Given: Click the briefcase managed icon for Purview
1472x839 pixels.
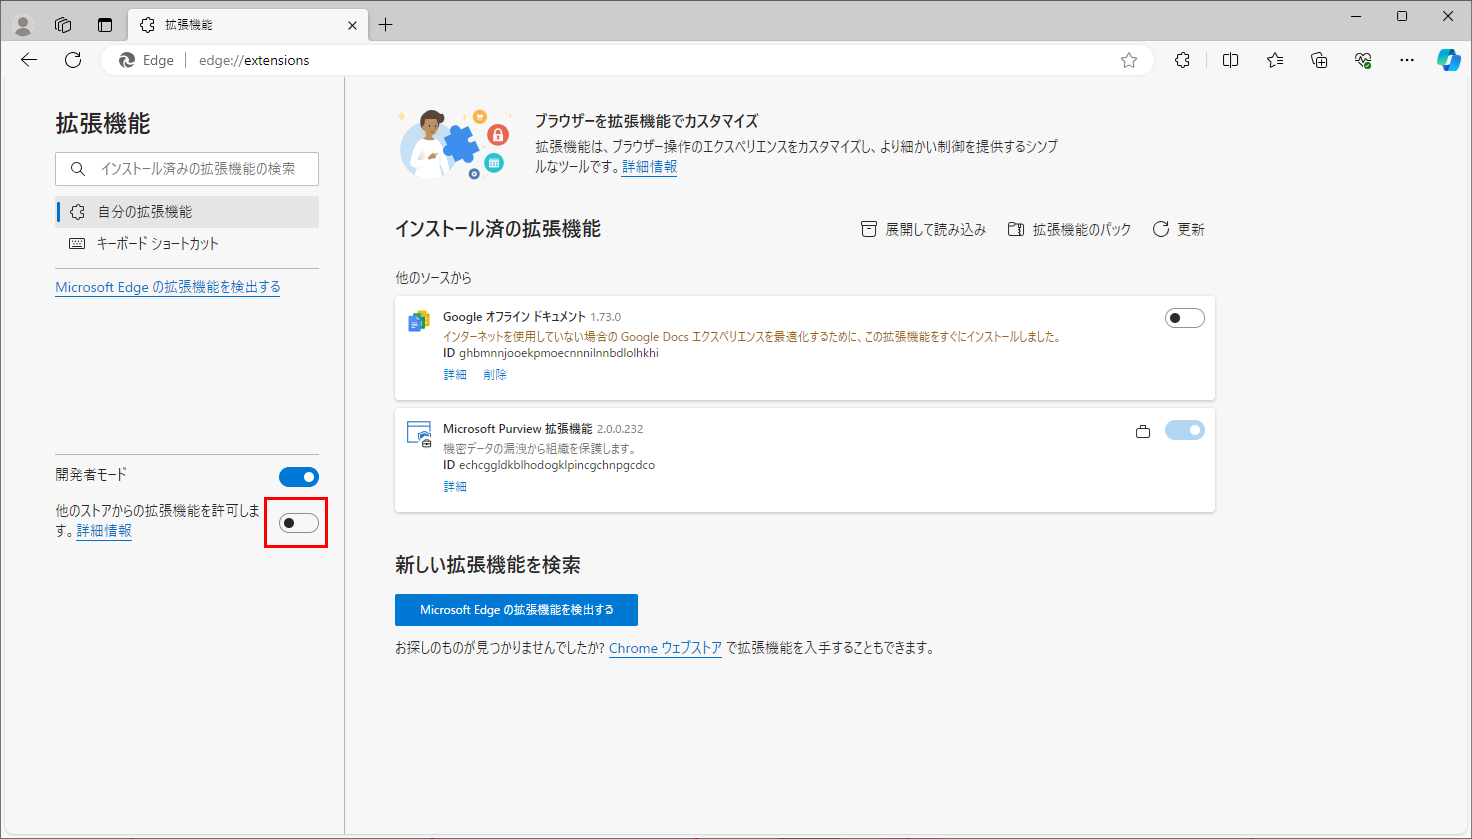Looking at the screenshot, I should click(x=1143, y=431).
